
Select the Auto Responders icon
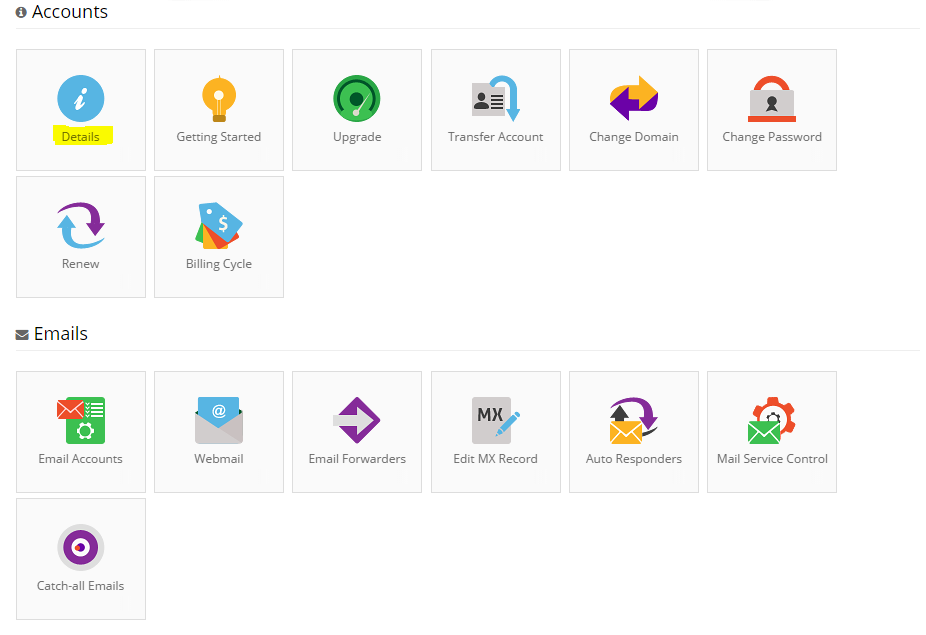coord(633,420)
